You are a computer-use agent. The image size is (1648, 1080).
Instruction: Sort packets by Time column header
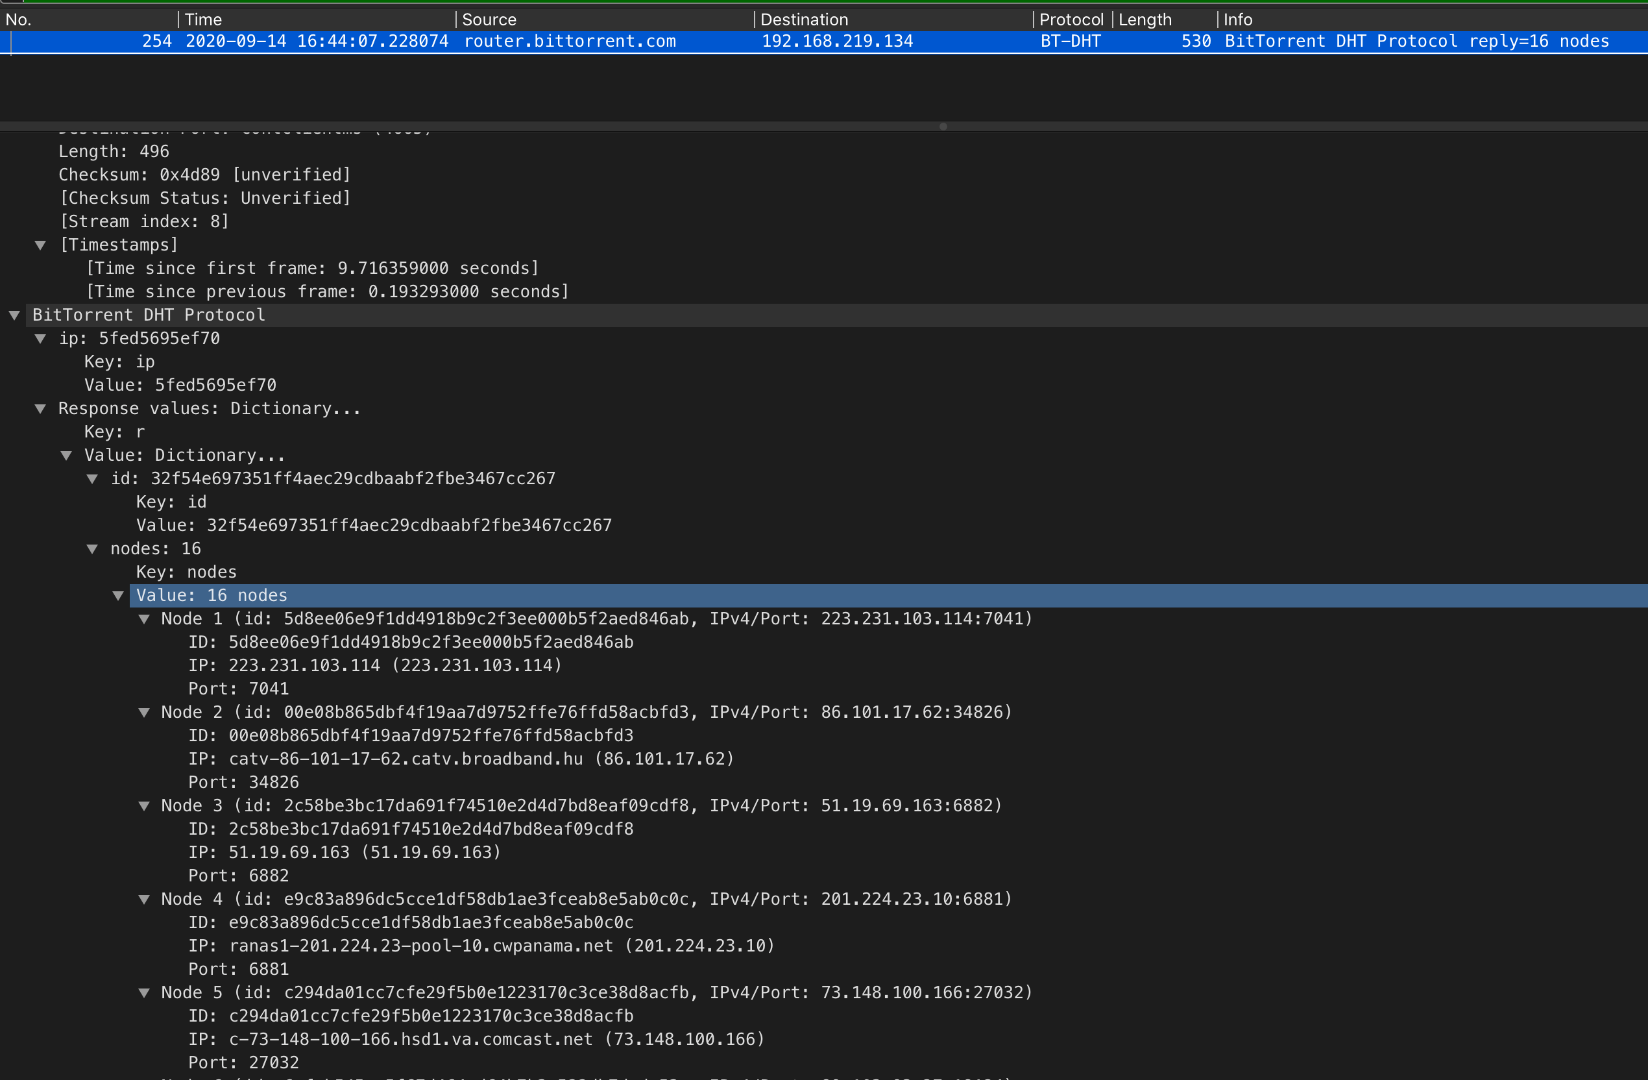click(x=203, y=19)
